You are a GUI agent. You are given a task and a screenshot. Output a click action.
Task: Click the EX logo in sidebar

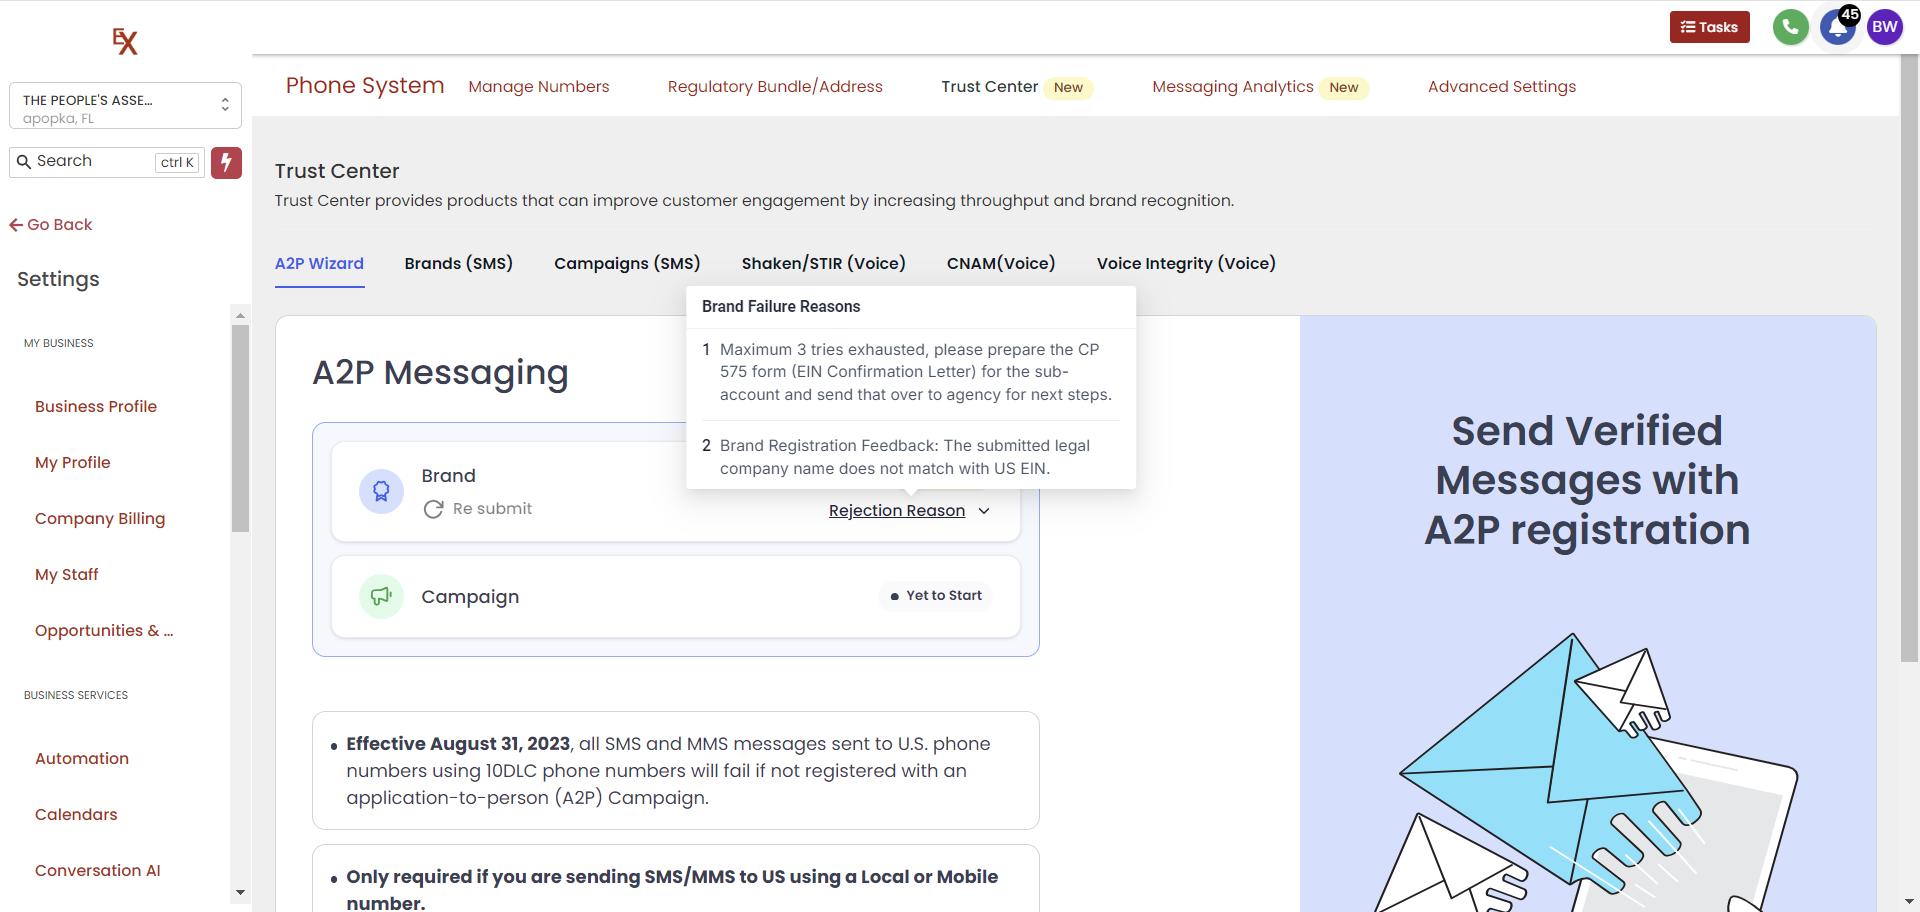125,41
